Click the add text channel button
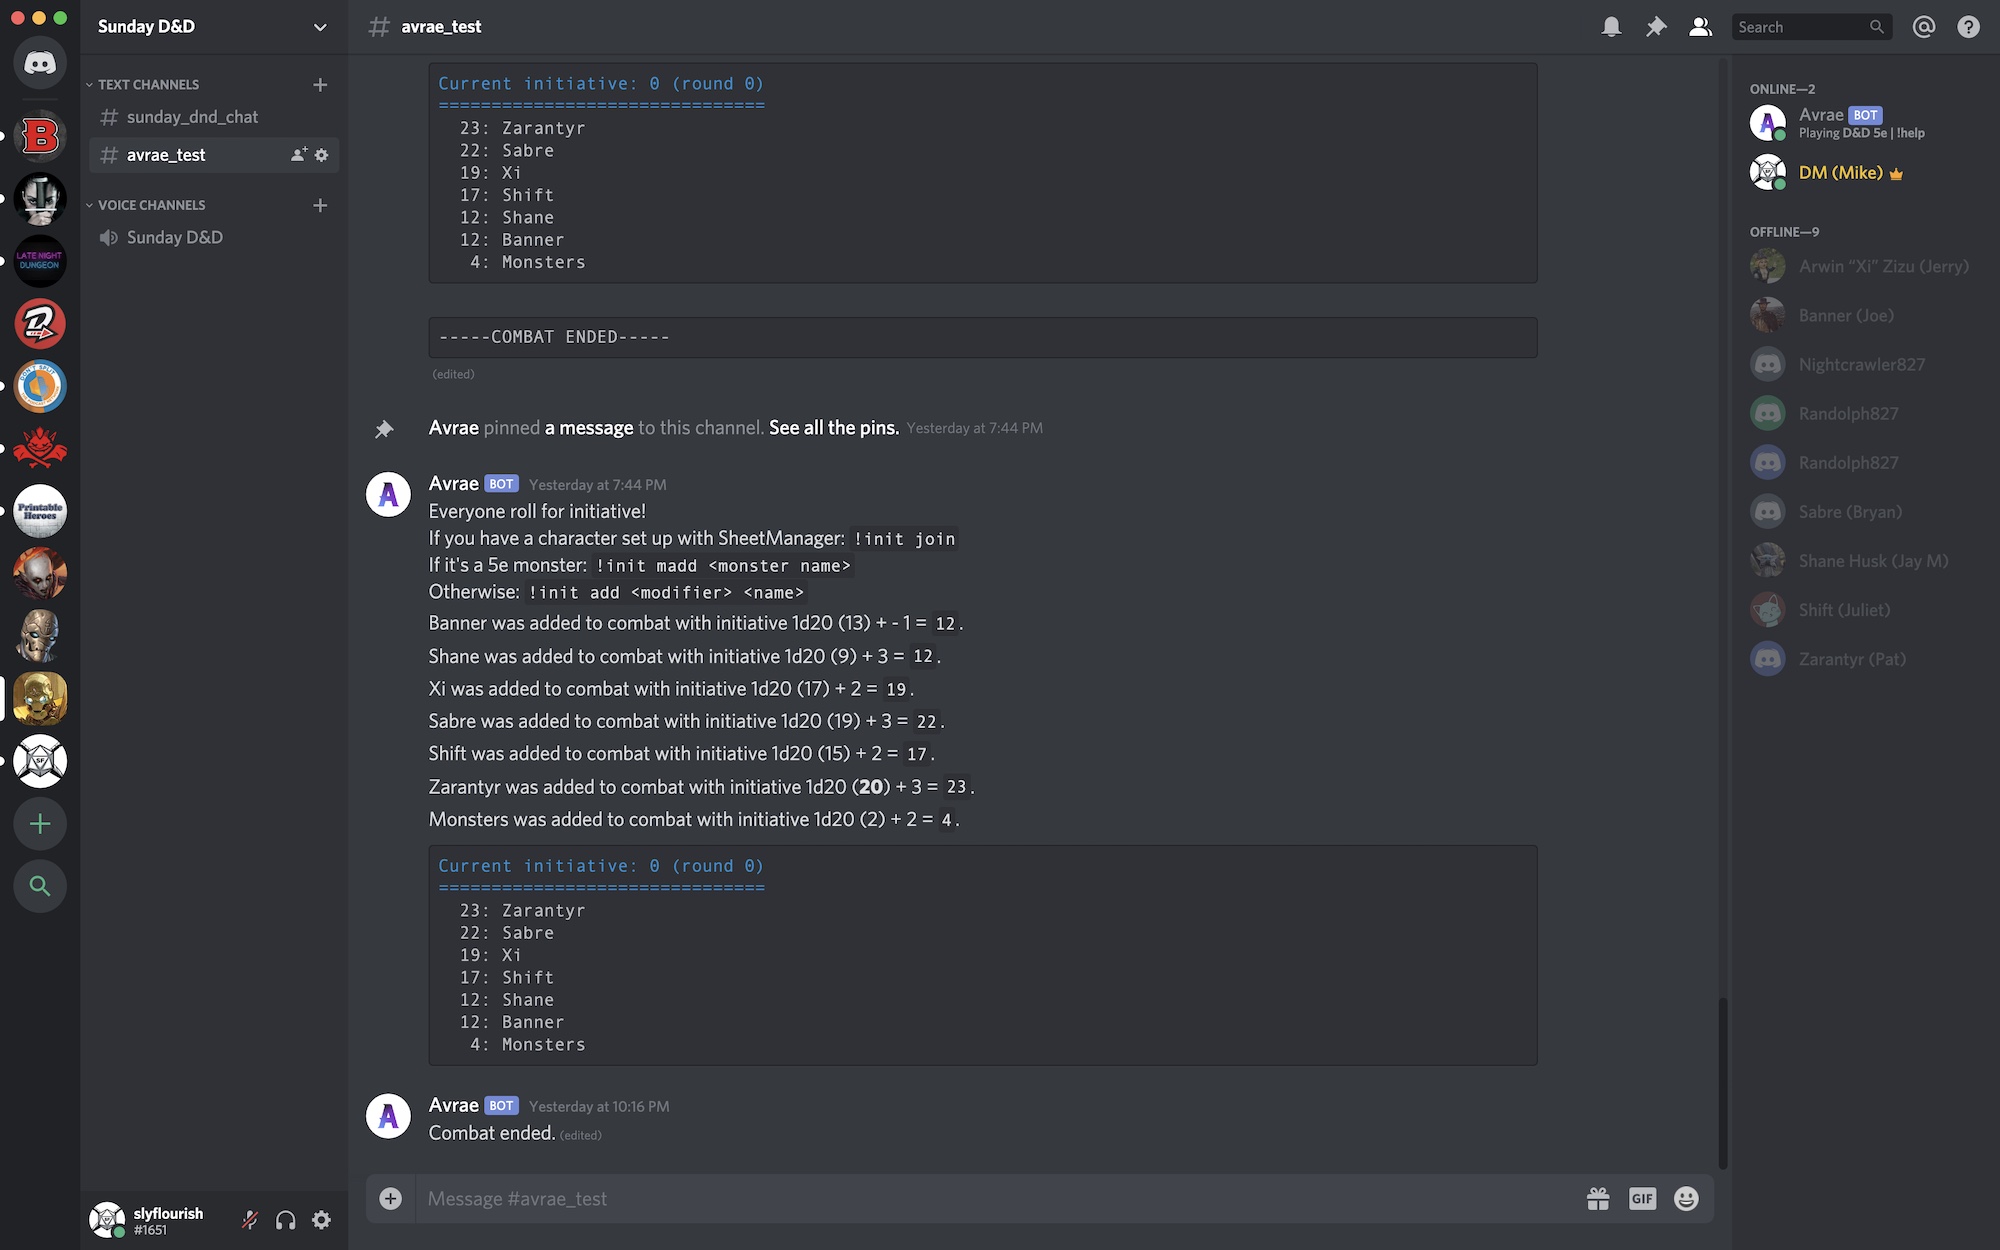Screen dimensions: 2000x1250 pos(318,84)
